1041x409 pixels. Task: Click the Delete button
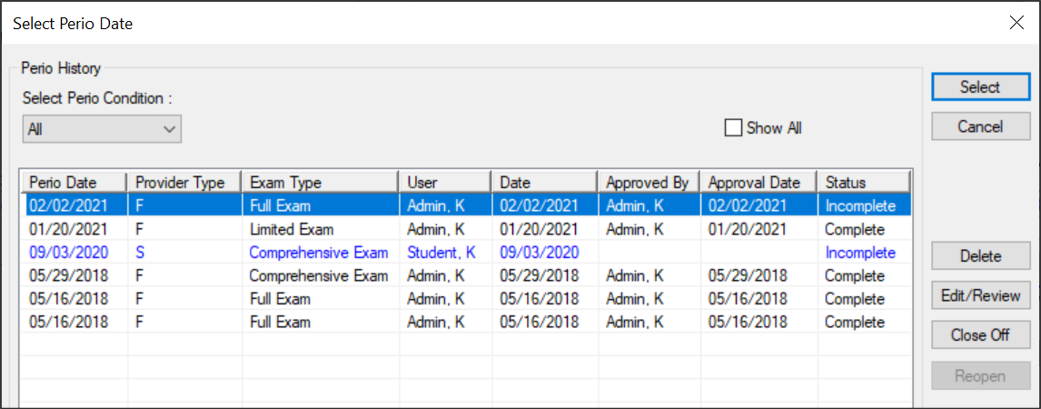pos(980,256)
